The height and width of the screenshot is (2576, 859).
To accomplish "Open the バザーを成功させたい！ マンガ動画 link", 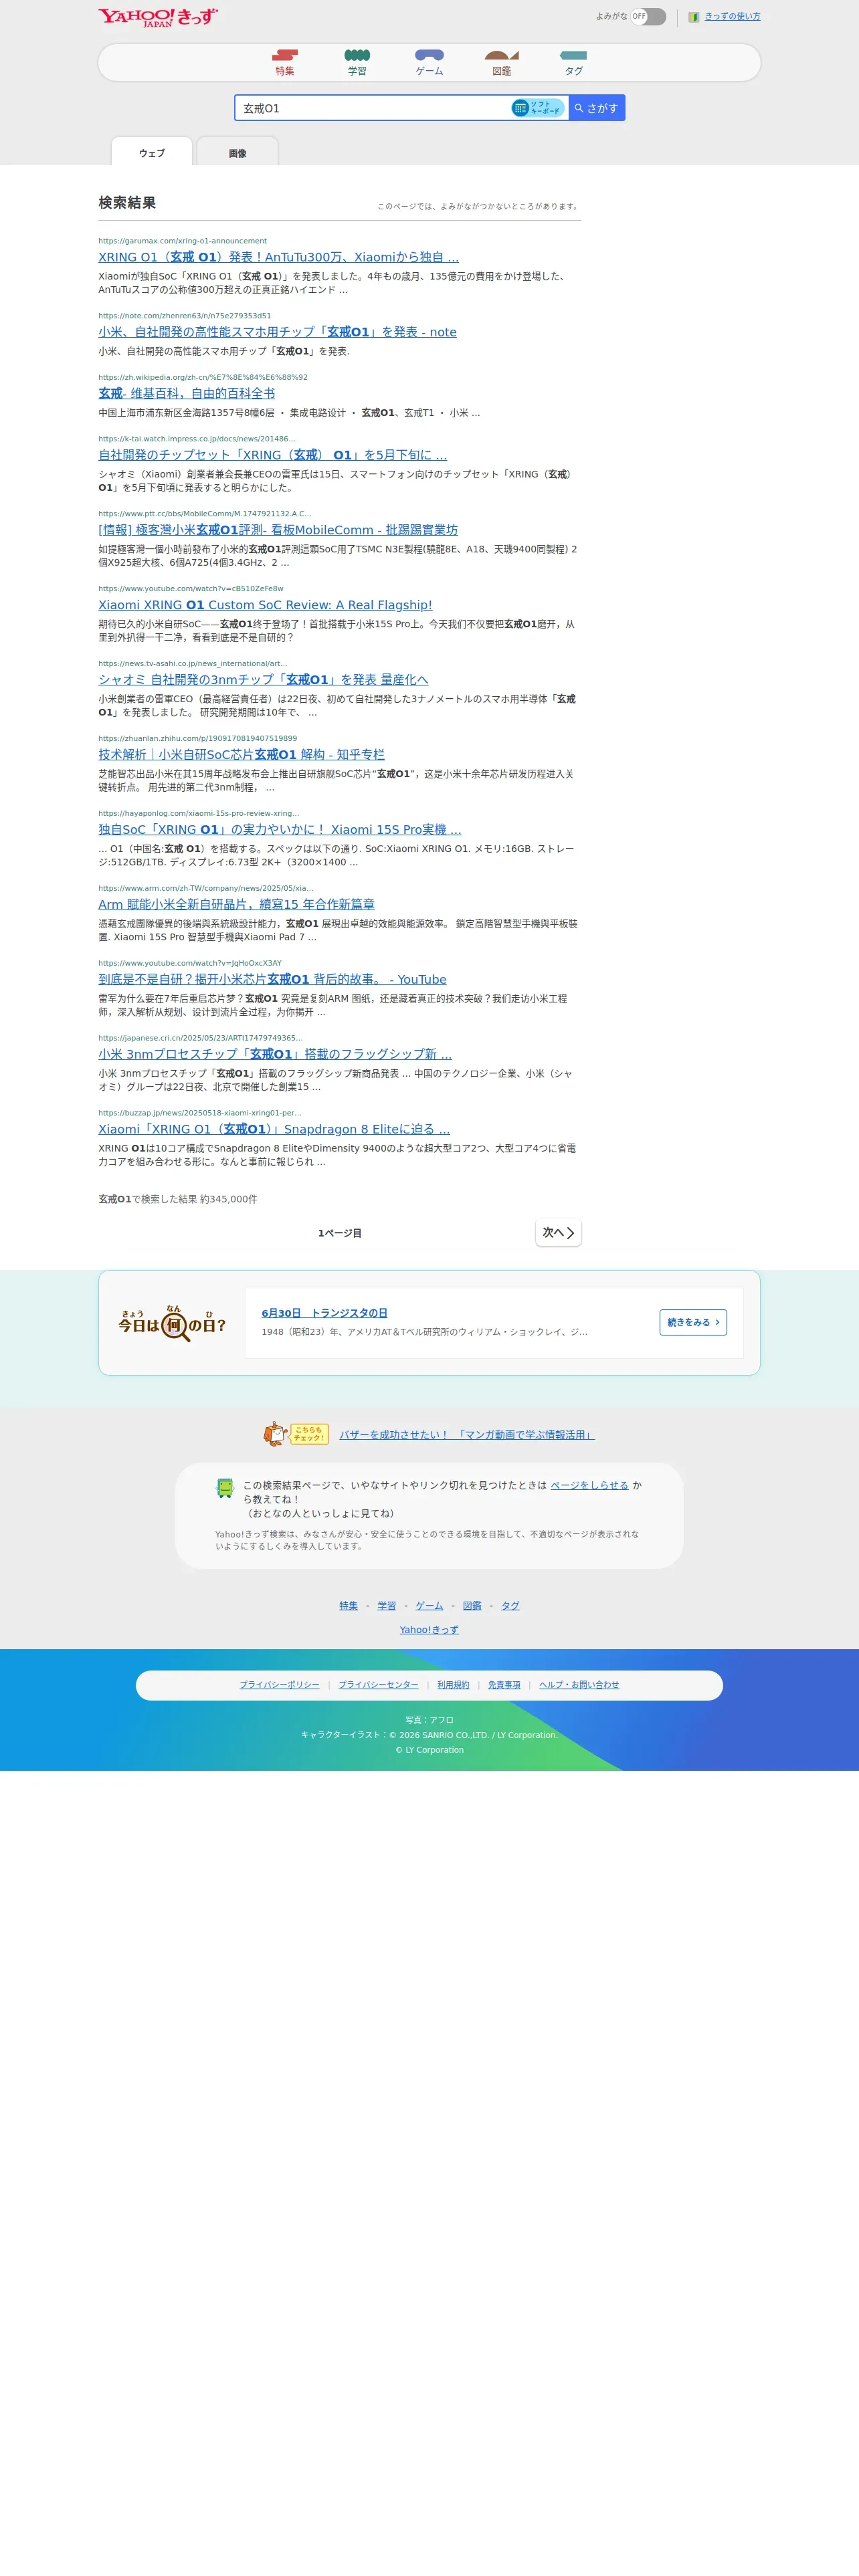I will [x=467, y=1435].
